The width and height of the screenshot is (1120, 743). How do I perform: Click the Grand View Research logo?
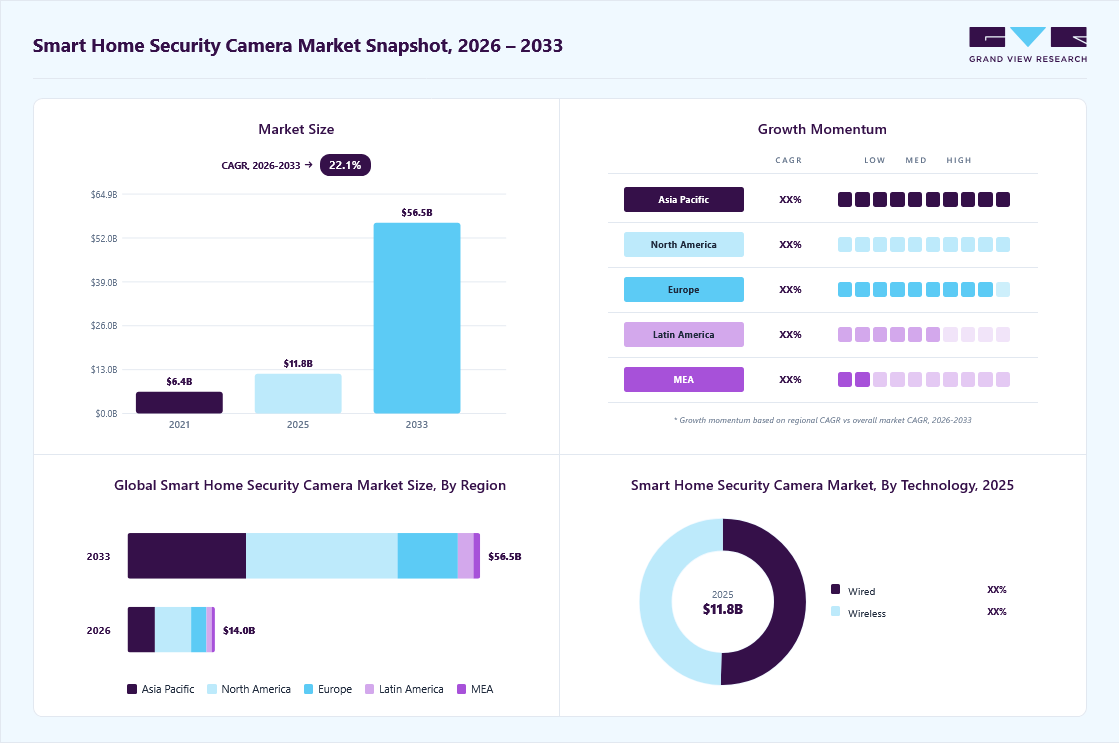[x=1028, y=45]
